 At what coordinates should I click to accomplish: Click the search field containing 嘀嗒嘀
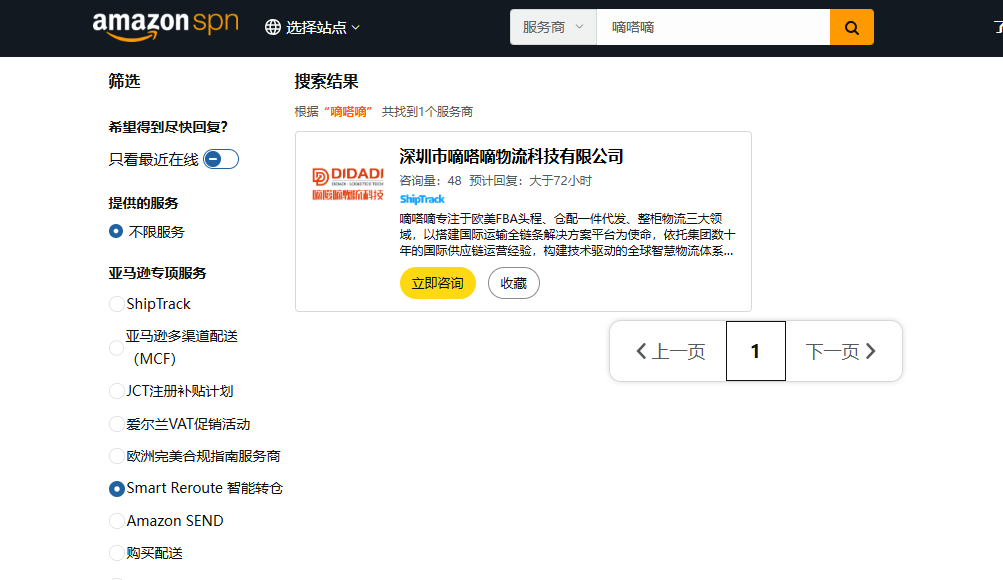713,27
